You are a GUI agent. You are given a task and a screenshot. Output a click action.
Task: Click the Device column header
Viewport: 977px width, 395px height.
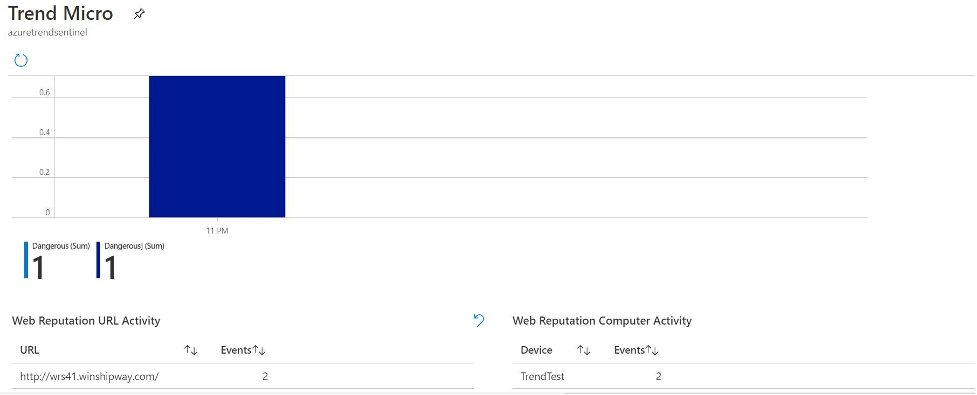(x=536, y=350)
